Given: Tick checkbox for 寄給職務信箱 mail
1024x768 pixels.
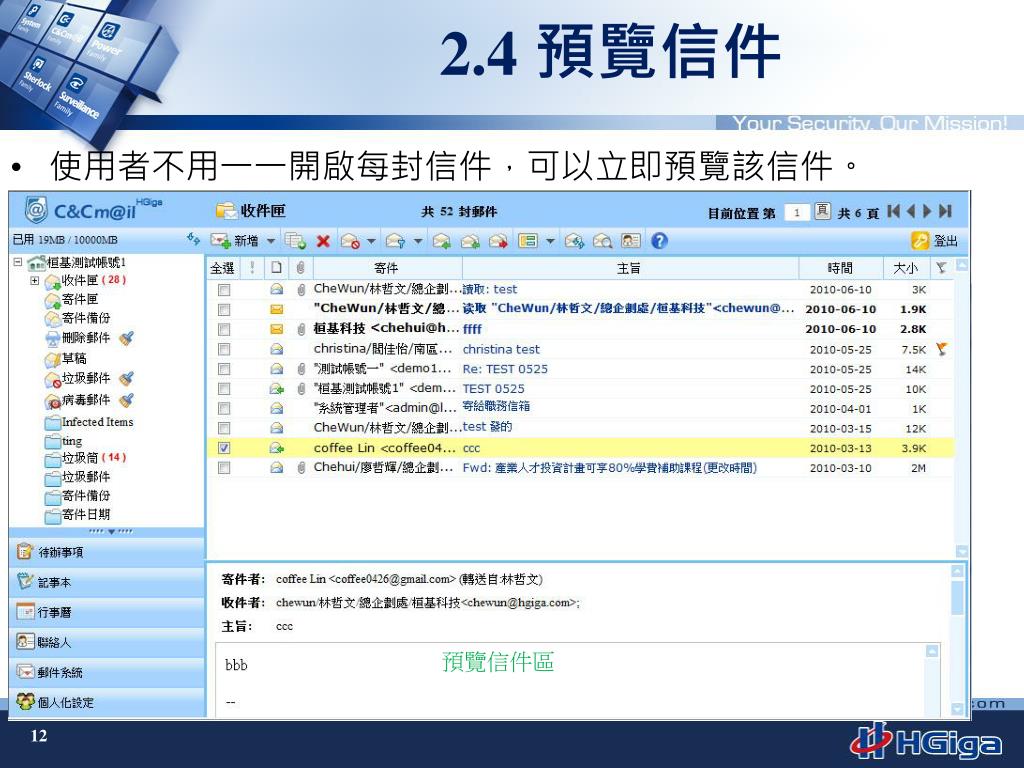Looking at the screenshot, I should tap(224, 408).
